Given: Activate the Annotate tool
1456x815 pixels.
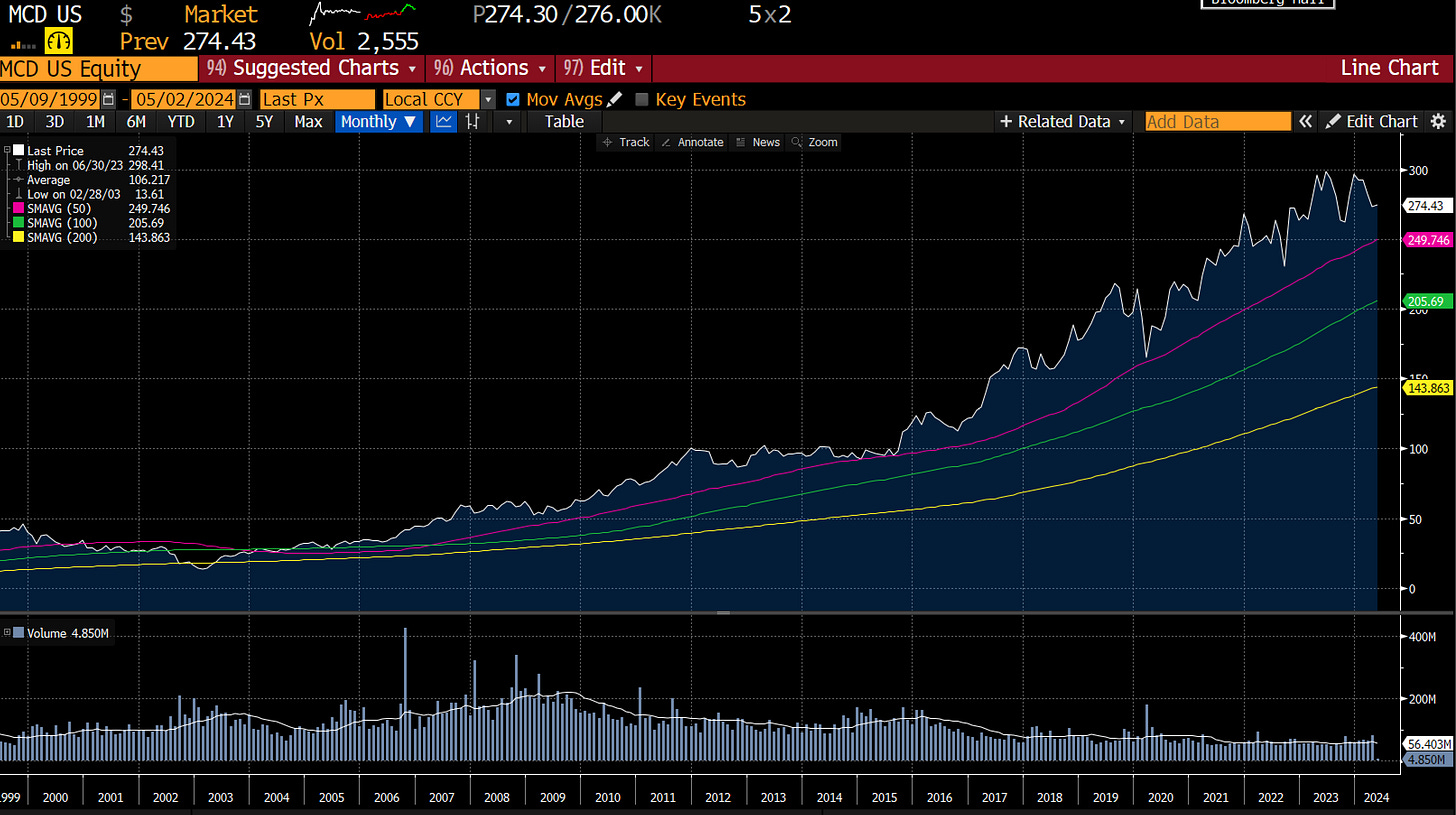Looking at the screenshot, I should [x=693, y=142].
